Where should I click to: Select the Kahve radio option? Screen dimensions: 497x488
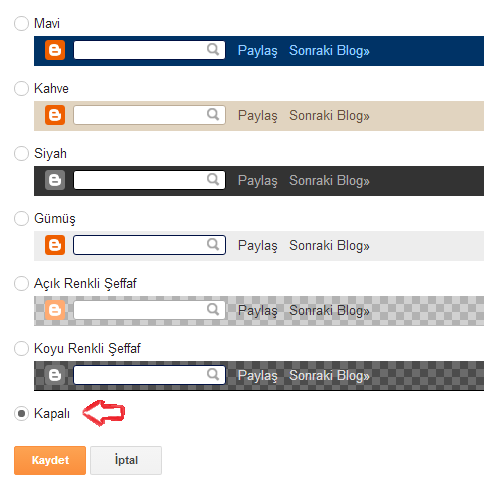21,89
